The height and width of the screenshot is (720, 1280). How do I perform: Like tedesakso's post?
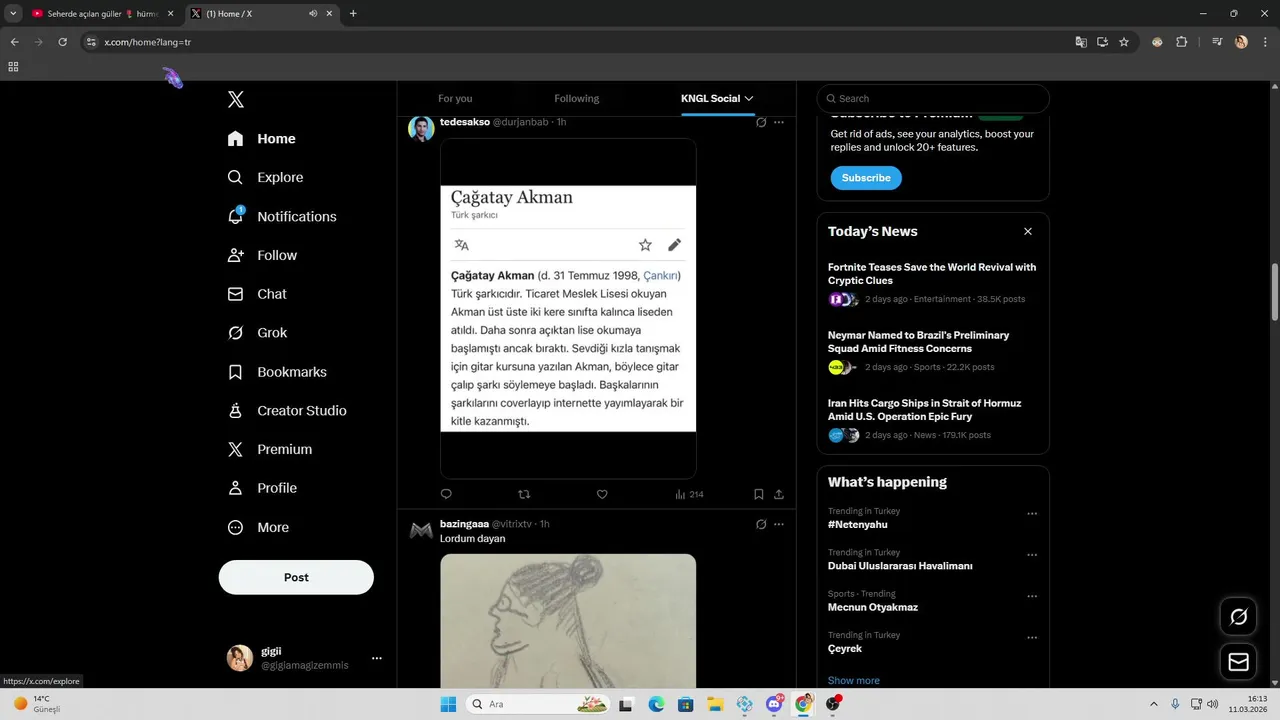[x=602, y=494]
